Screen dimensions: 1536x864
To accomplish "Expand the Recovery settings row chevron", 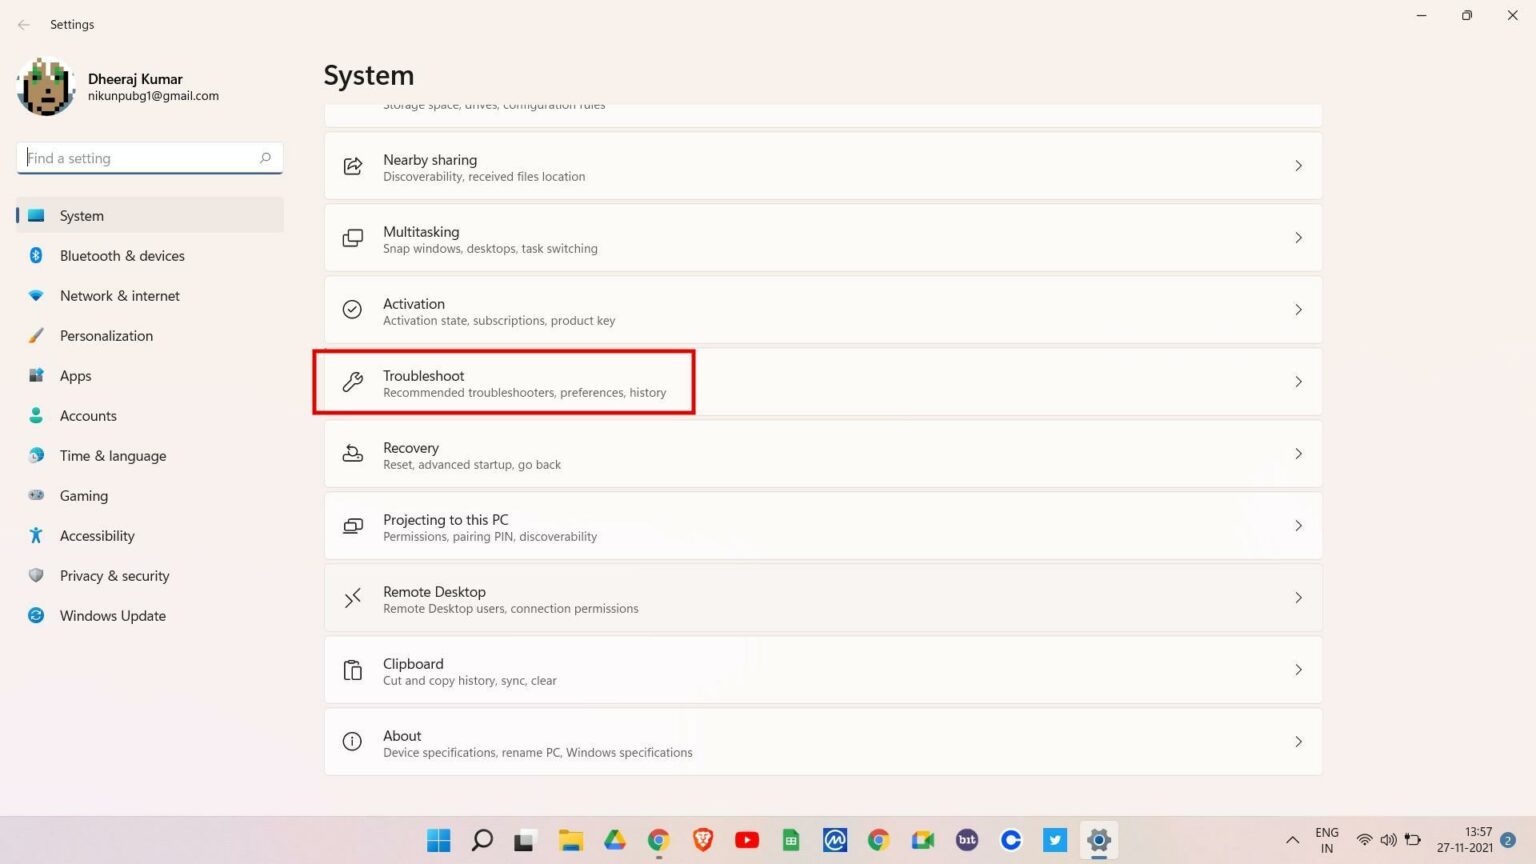I will click(x=1298, y=453).
